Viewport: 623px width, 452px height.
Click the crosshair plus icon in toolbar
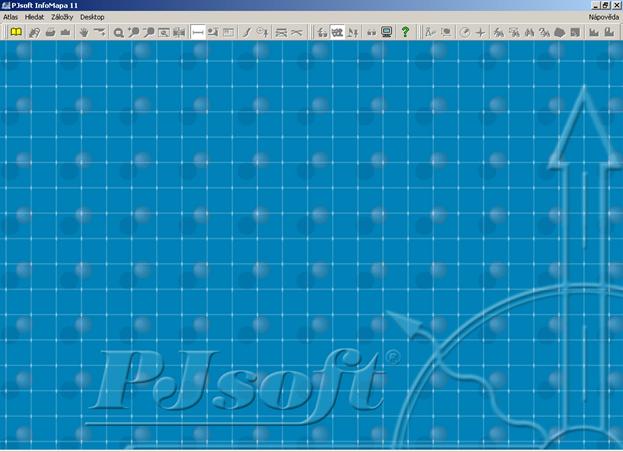pos(481,32)
